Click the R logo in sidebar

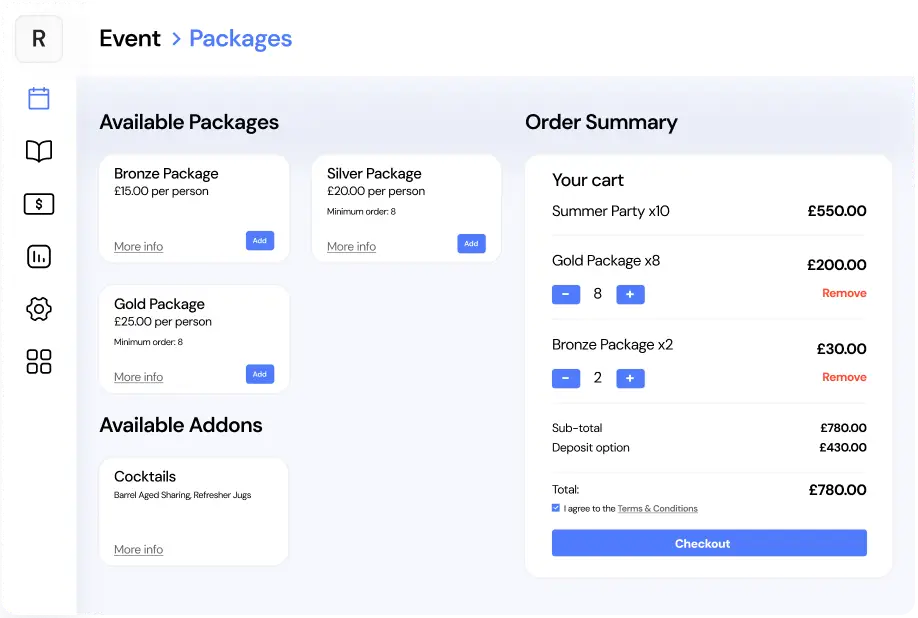point(39,39)
